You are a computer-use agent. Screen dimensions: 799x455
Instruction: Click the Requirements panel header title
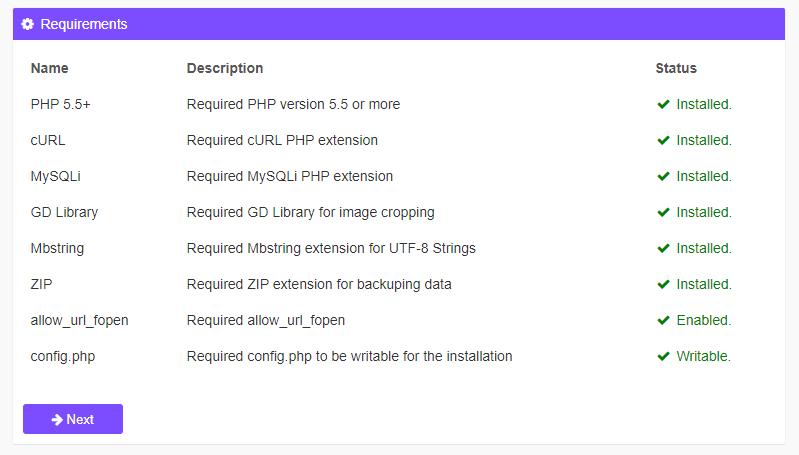point(84,24)
